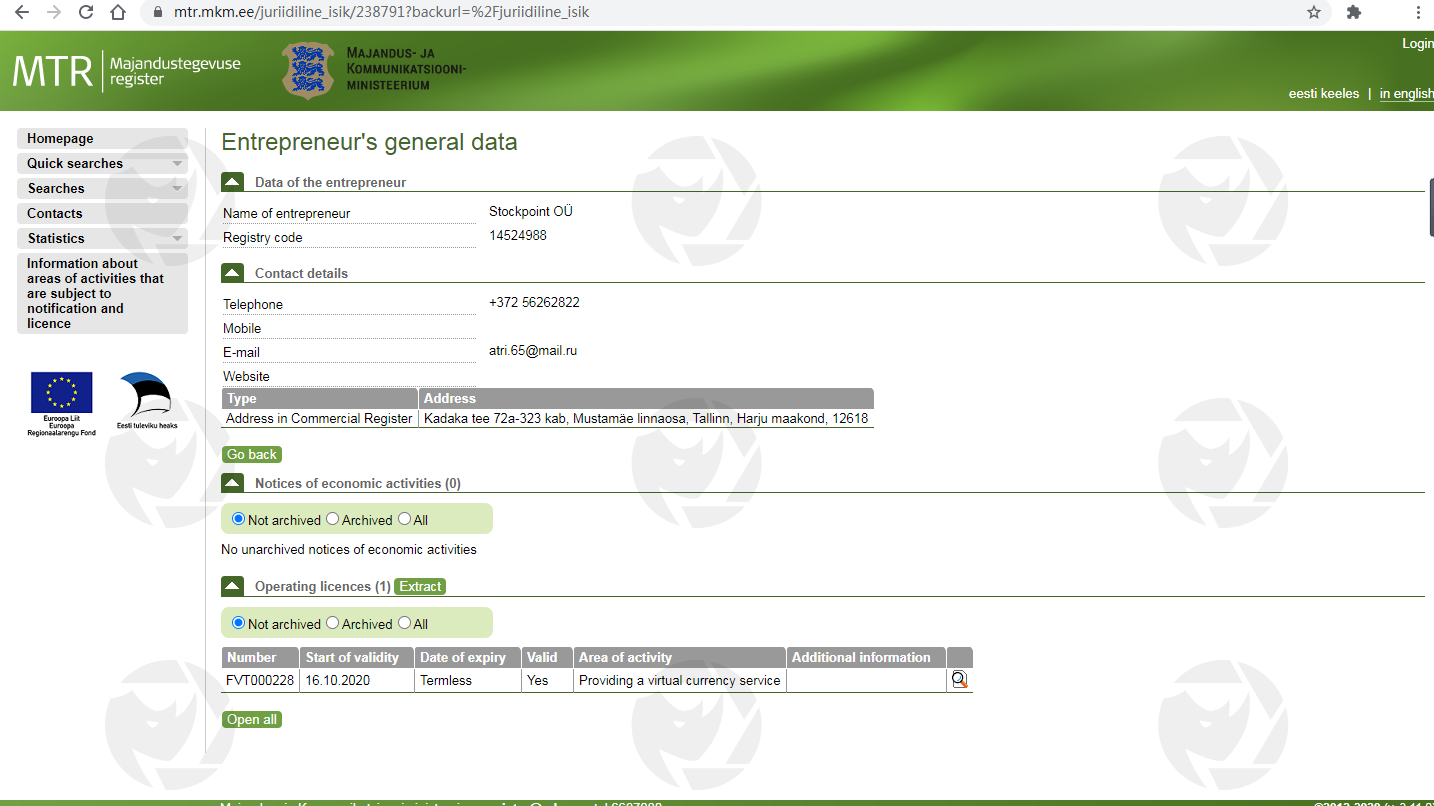Open the MTR Majandustegevuse register logo

click(x=126, y=71)
